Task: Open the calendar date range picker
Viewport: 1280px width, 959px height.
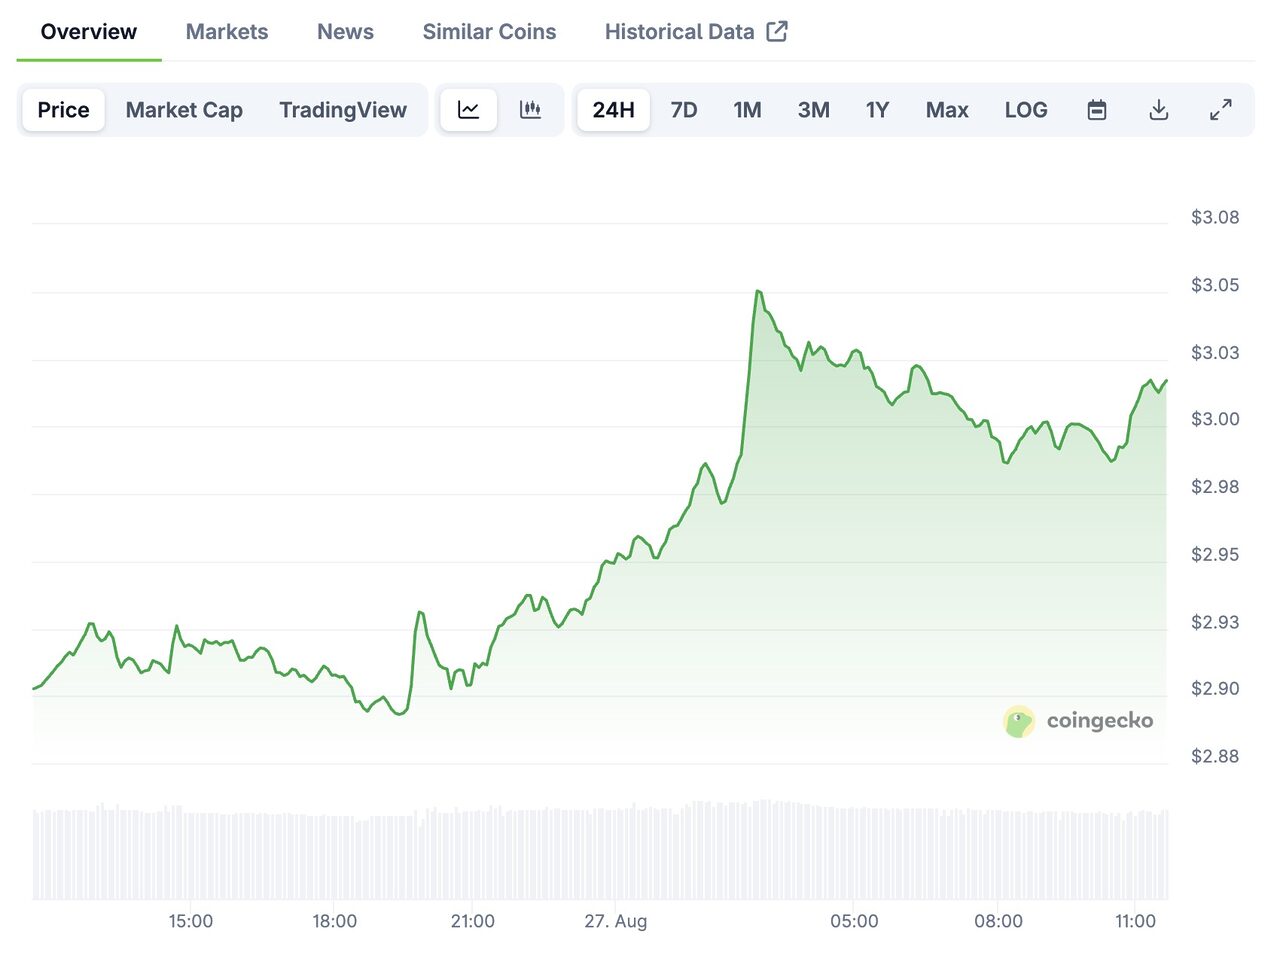Action: [1097, 110]
